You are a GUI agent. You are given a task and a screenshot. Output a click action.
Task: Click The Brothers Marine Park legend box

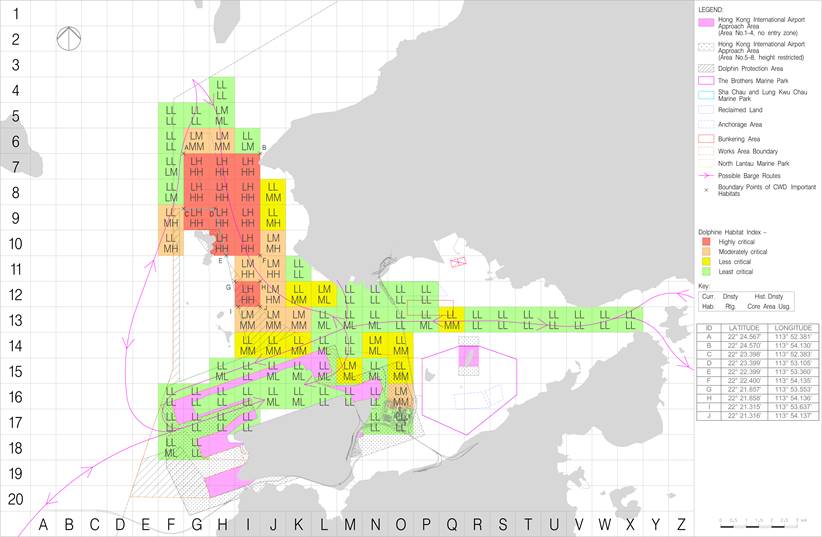pyautogui.click(x=706, y=80)
